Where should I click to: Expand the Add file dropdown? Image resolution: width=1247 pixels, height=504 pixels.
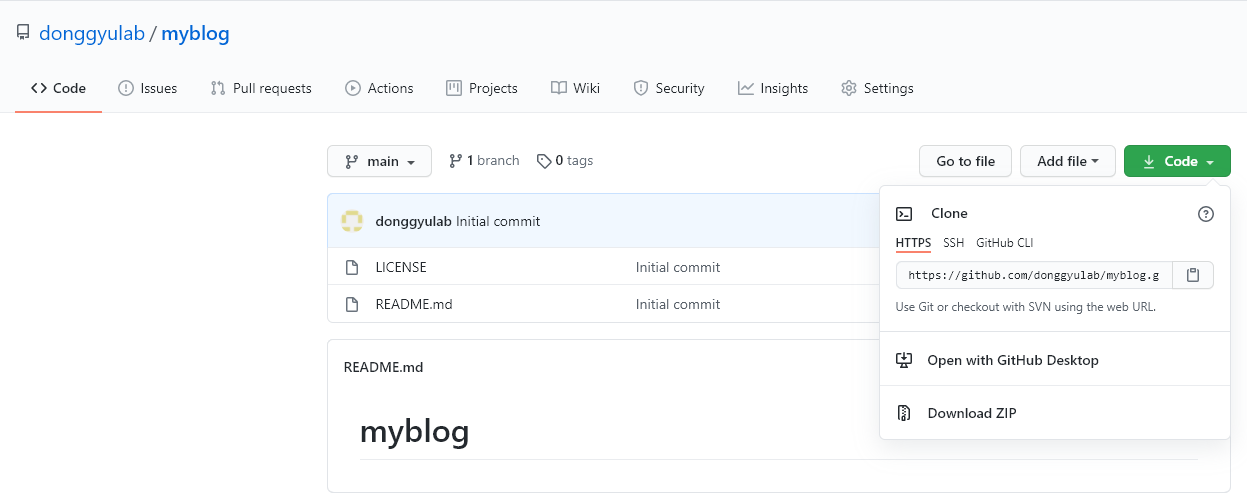[1067, 161]
